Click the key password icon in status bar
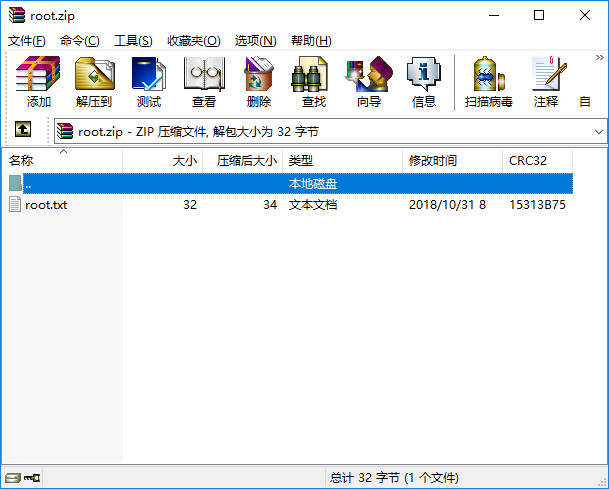 pos(32,477)
